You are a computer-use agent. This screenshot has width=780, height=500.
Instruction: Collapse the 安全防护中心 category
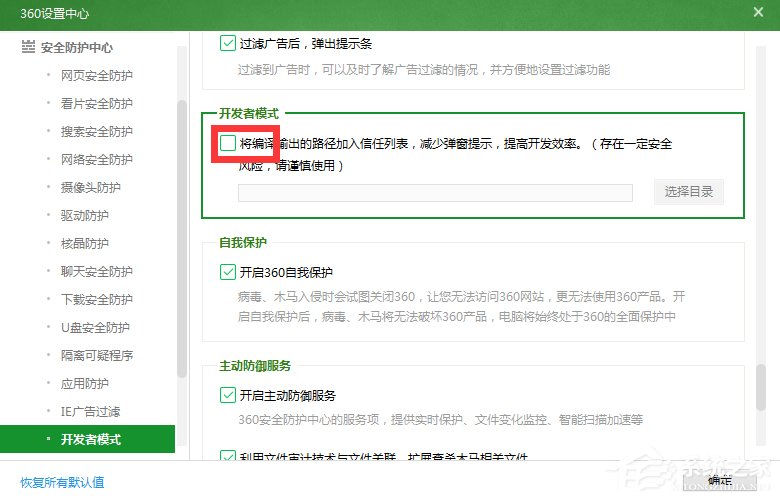76,47
